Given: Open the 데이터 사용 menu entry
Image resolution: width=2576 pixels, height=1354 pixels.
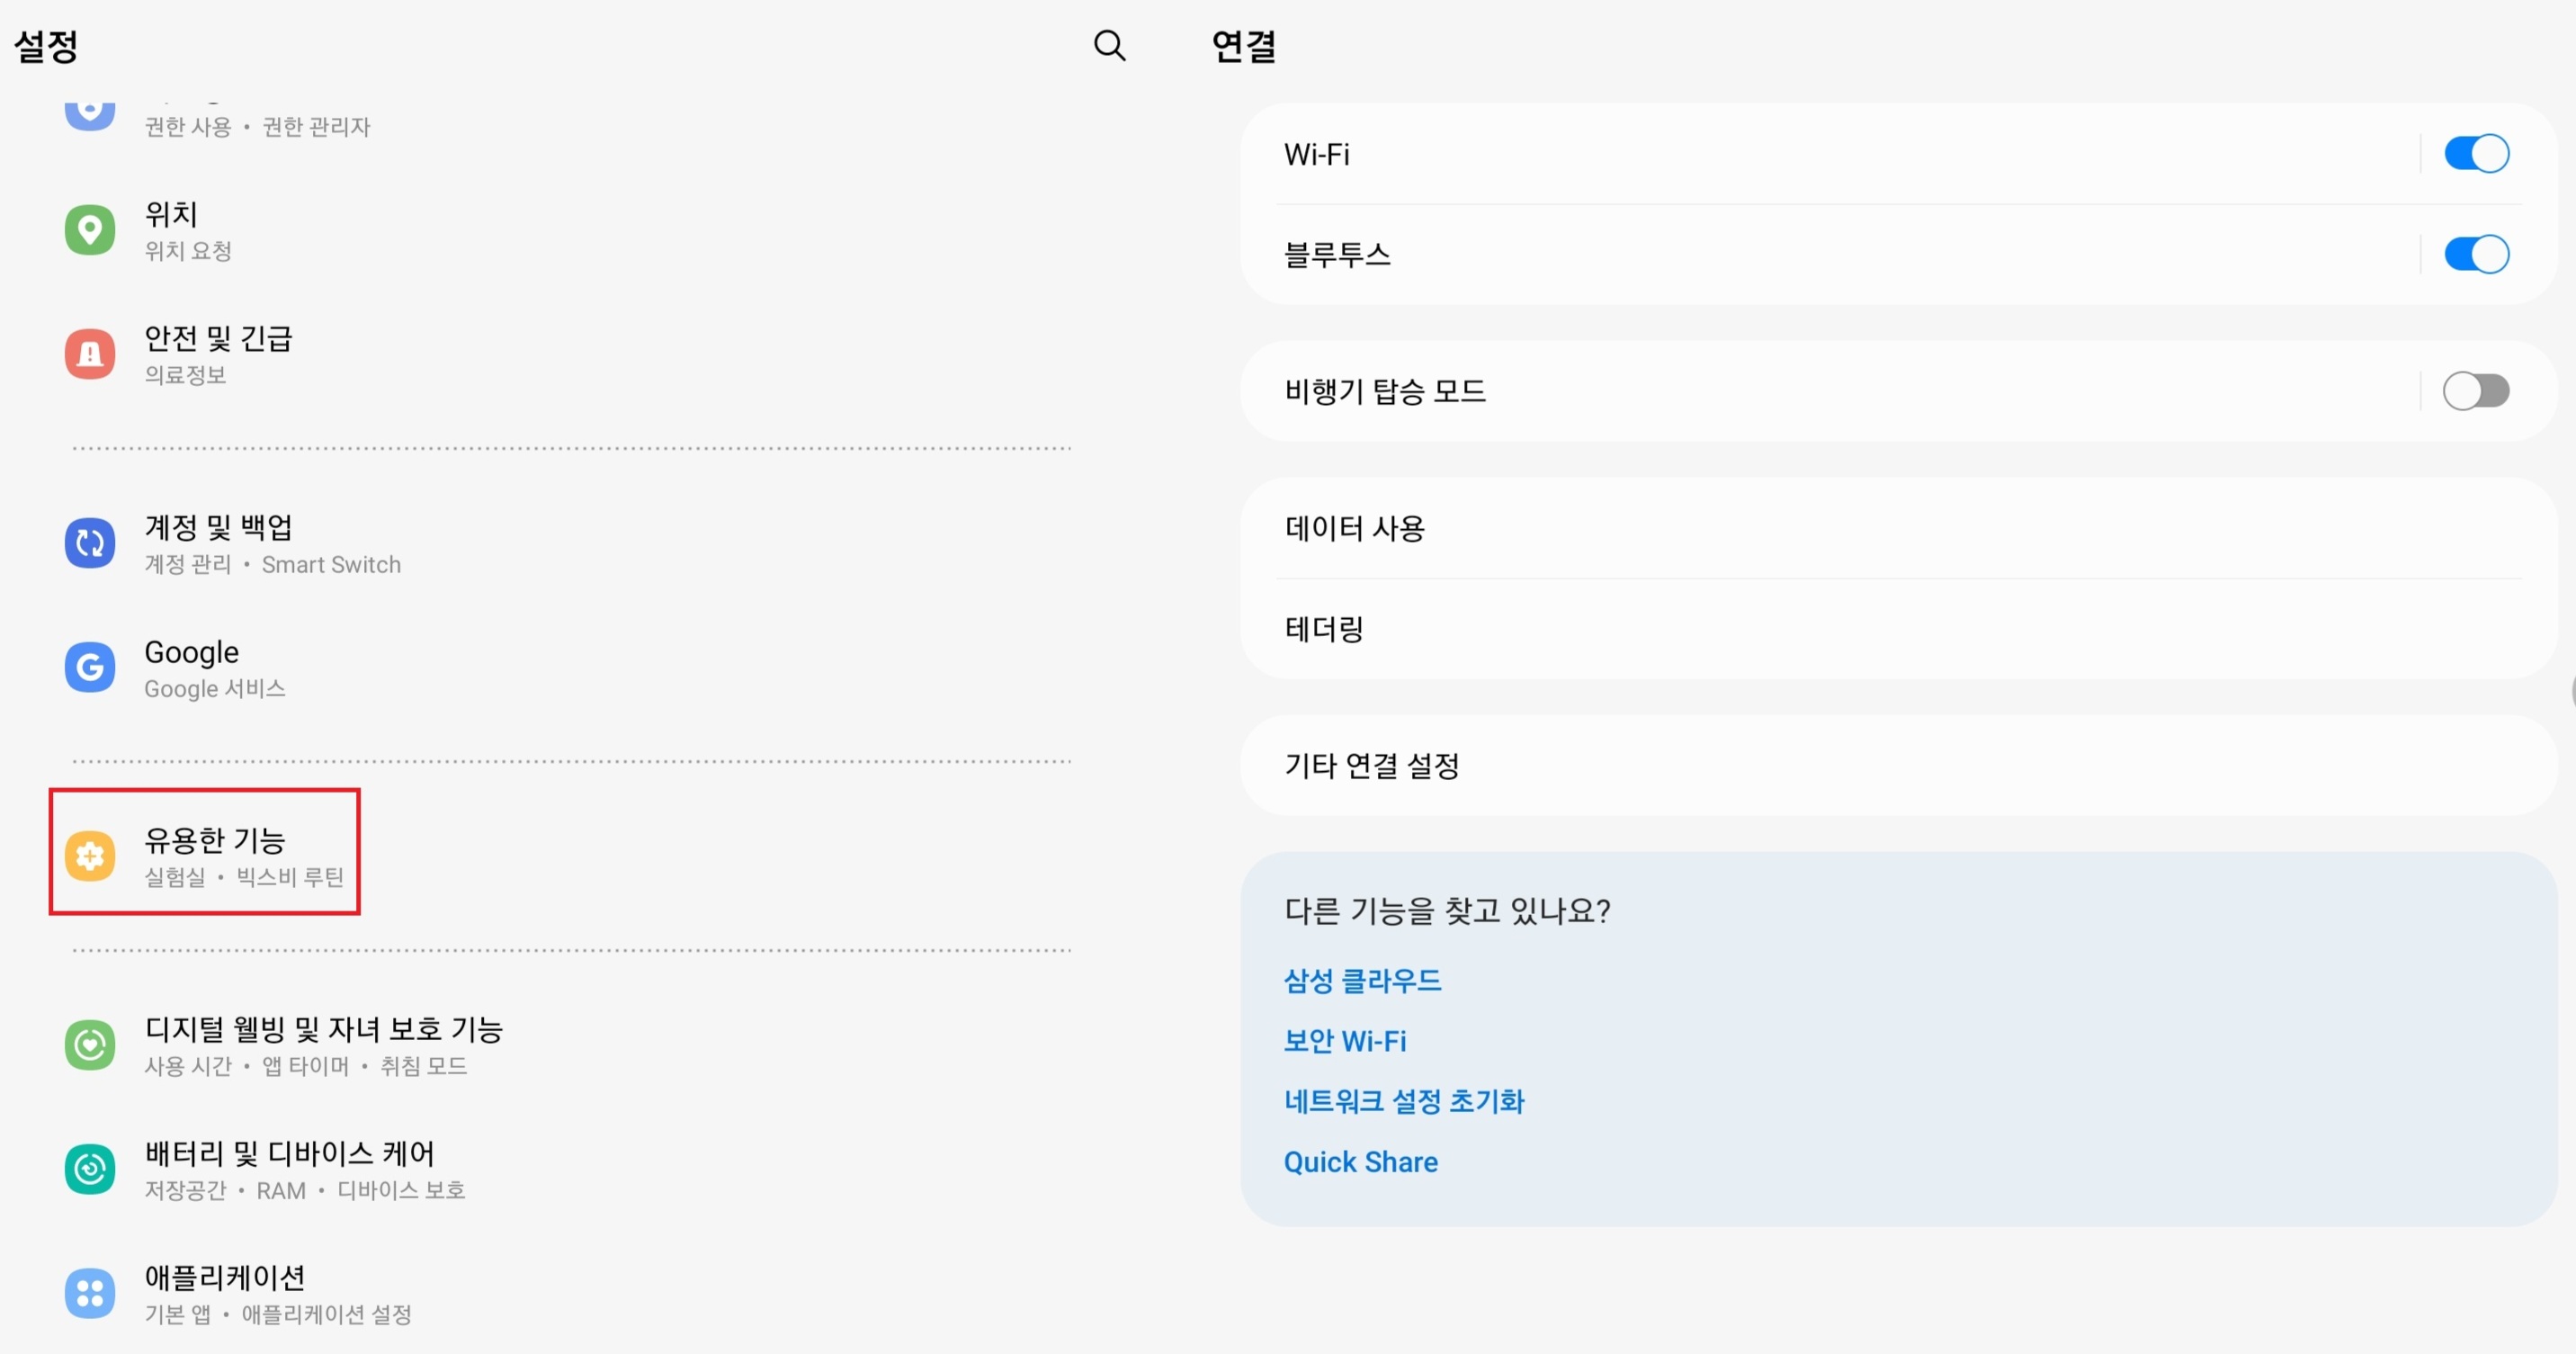Looking at the screenshot, I should pos(1355,528).
